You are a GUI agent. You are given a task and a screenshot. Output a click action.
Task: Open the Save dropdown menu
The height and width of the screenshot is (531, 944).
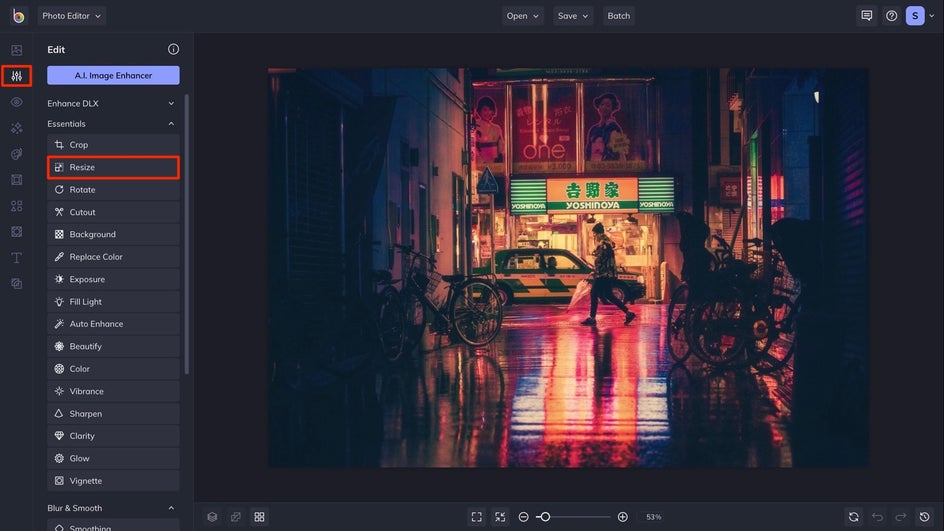pyautogui.click(x=573, y=16)
